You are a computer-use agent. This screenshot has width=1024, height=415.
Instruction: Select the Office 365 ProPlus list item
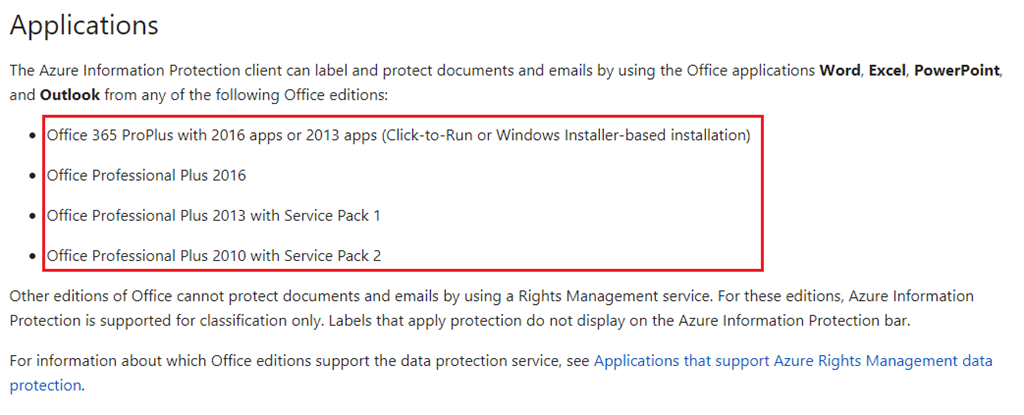(398, 135)
